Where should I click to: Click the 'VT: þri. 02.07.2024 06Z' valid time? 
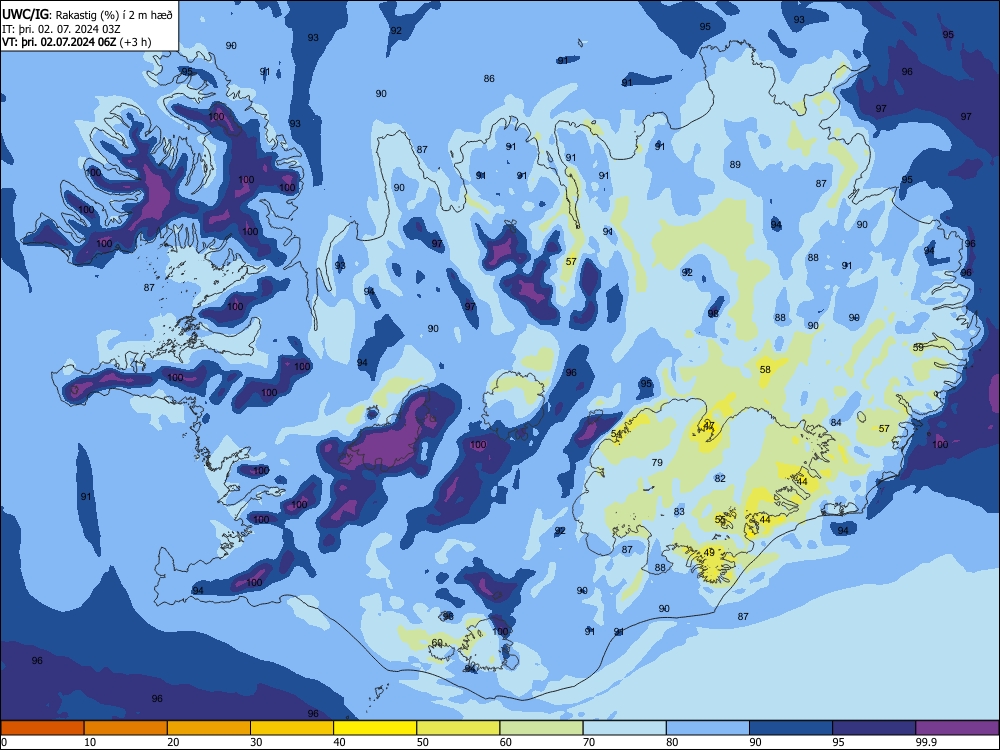coord(59,42)
